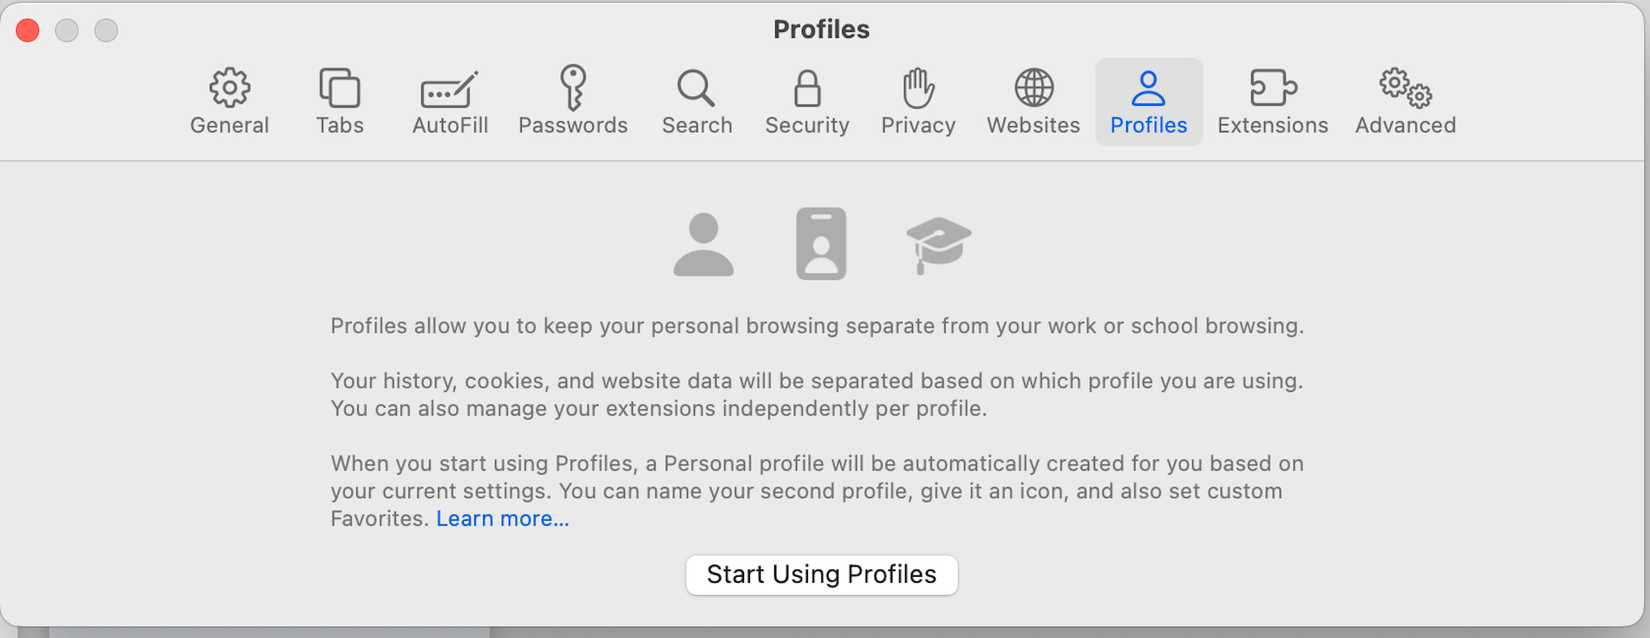Image resolution: width=1650 pixels, height=638 pixels.
Task: Open Privacy preferences
Action: [x=917, y=100]
